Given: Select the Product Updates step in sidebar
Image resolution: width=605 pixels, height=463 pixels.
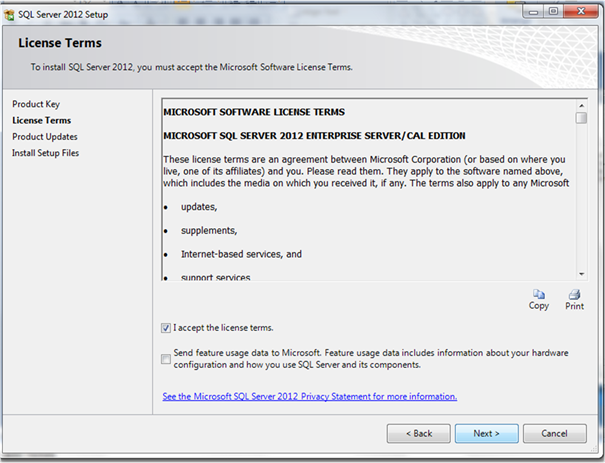Looking at the screenshot, I should tap(45, 137).
